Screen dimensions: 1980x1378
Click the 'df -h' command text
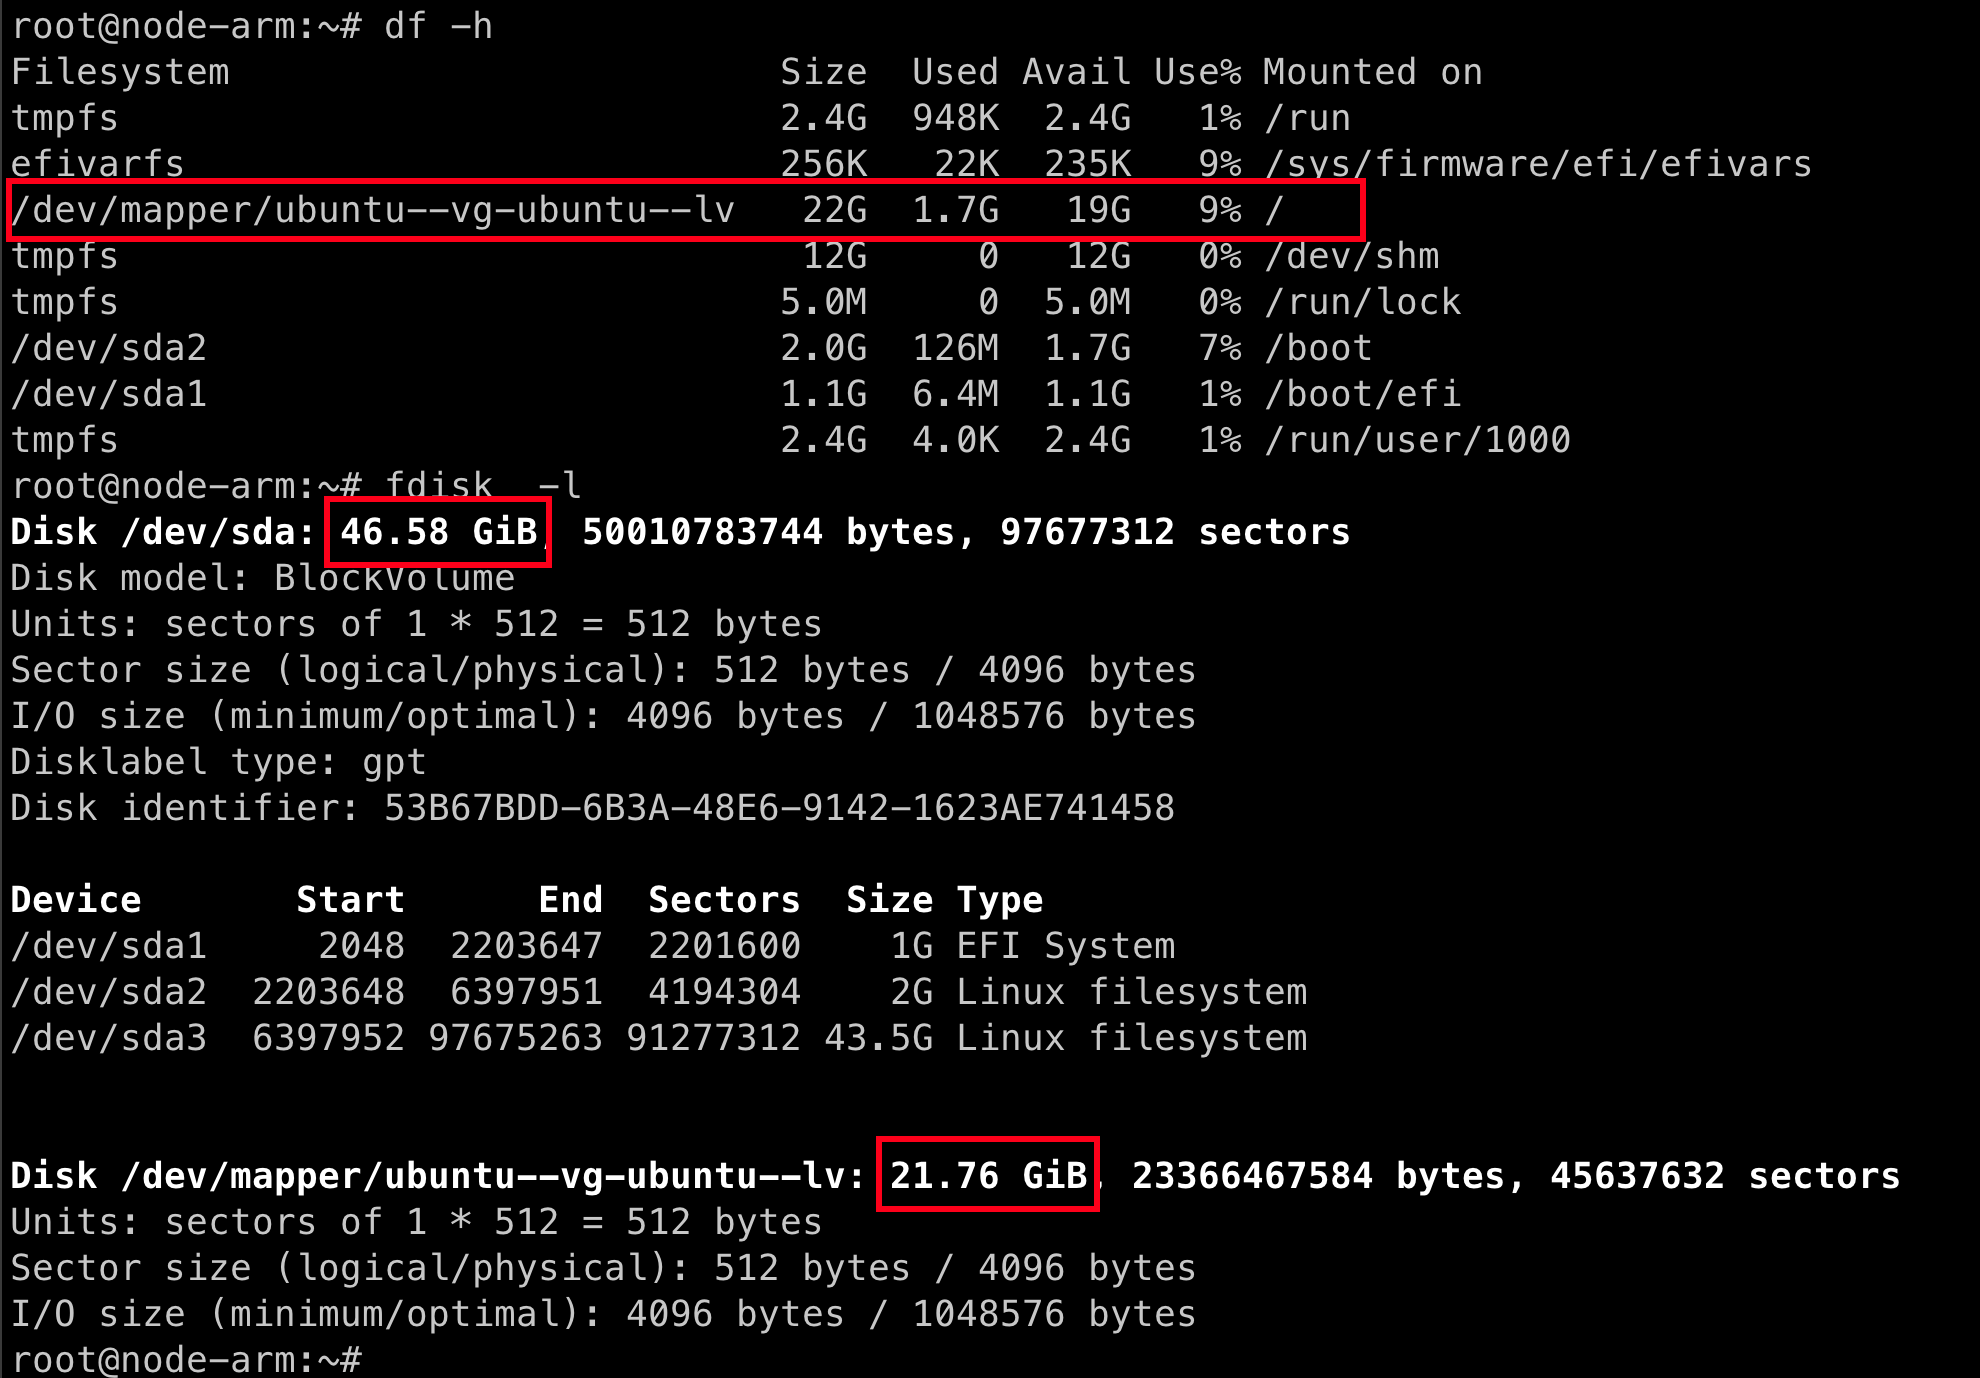438,26
